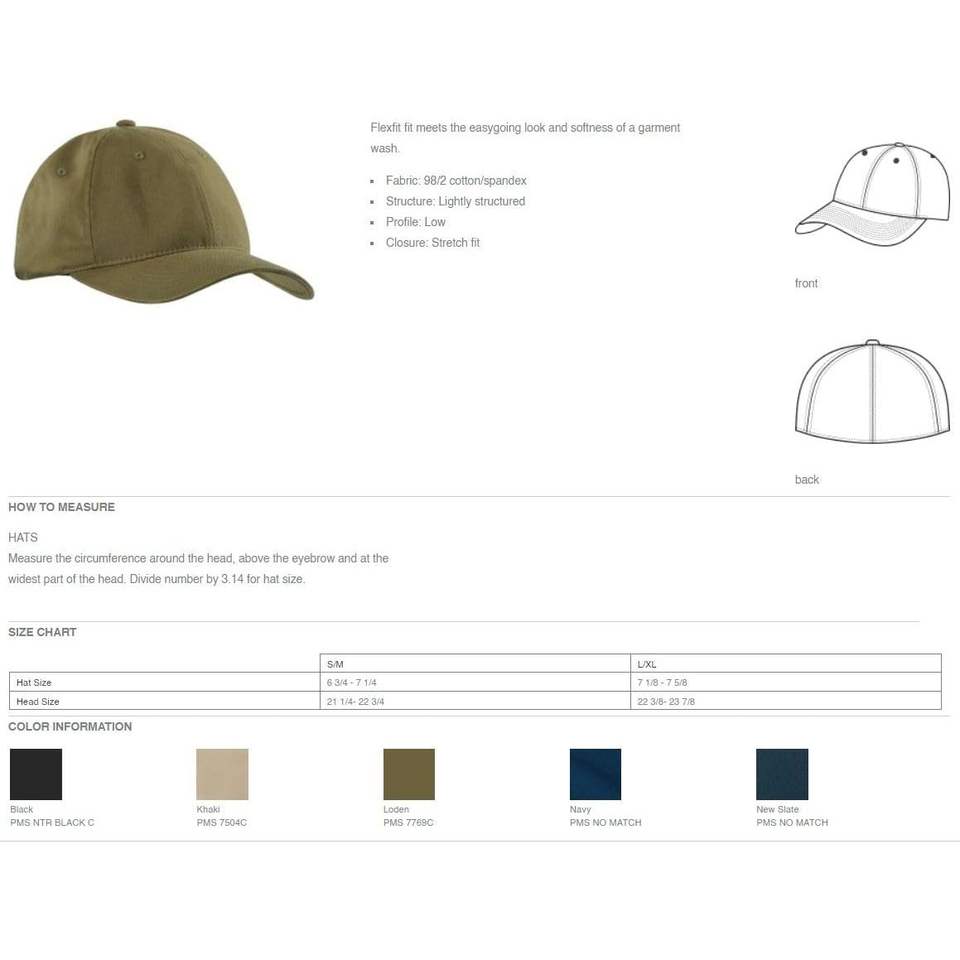This screenshot has width=960, height=960.
Task: Click 'Fabric: 98/2 cotton/spandex' bullet
Action: click(x=456, y=181)
